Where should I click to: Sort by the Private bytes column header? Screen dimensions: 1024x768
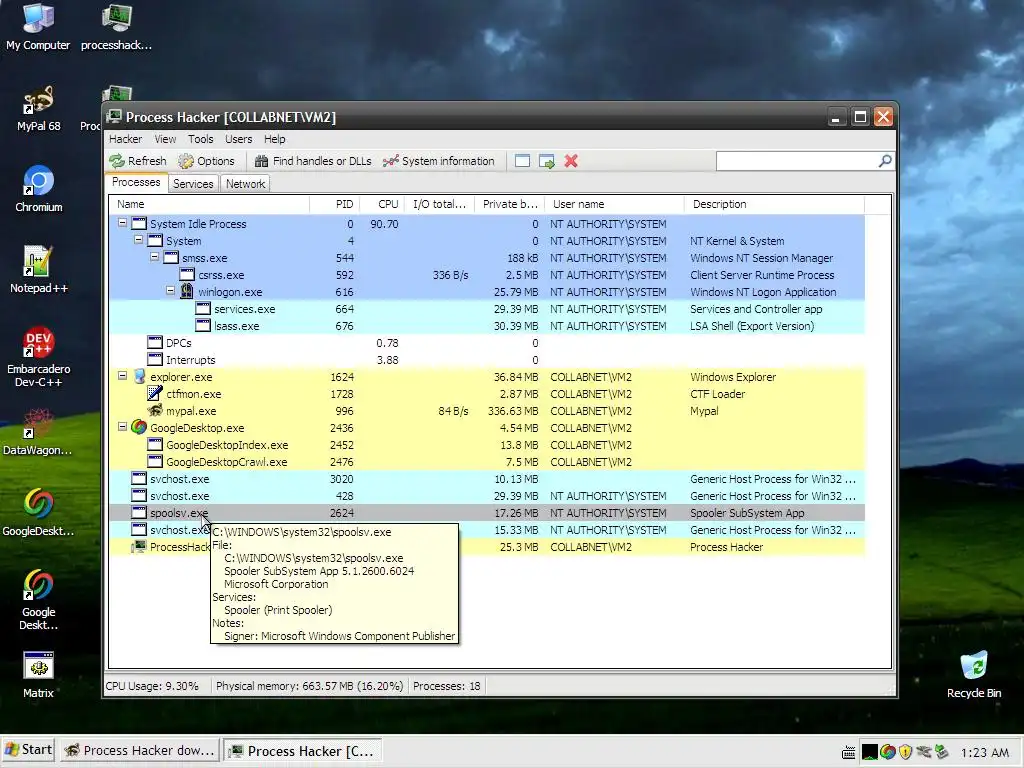[509, 204]
